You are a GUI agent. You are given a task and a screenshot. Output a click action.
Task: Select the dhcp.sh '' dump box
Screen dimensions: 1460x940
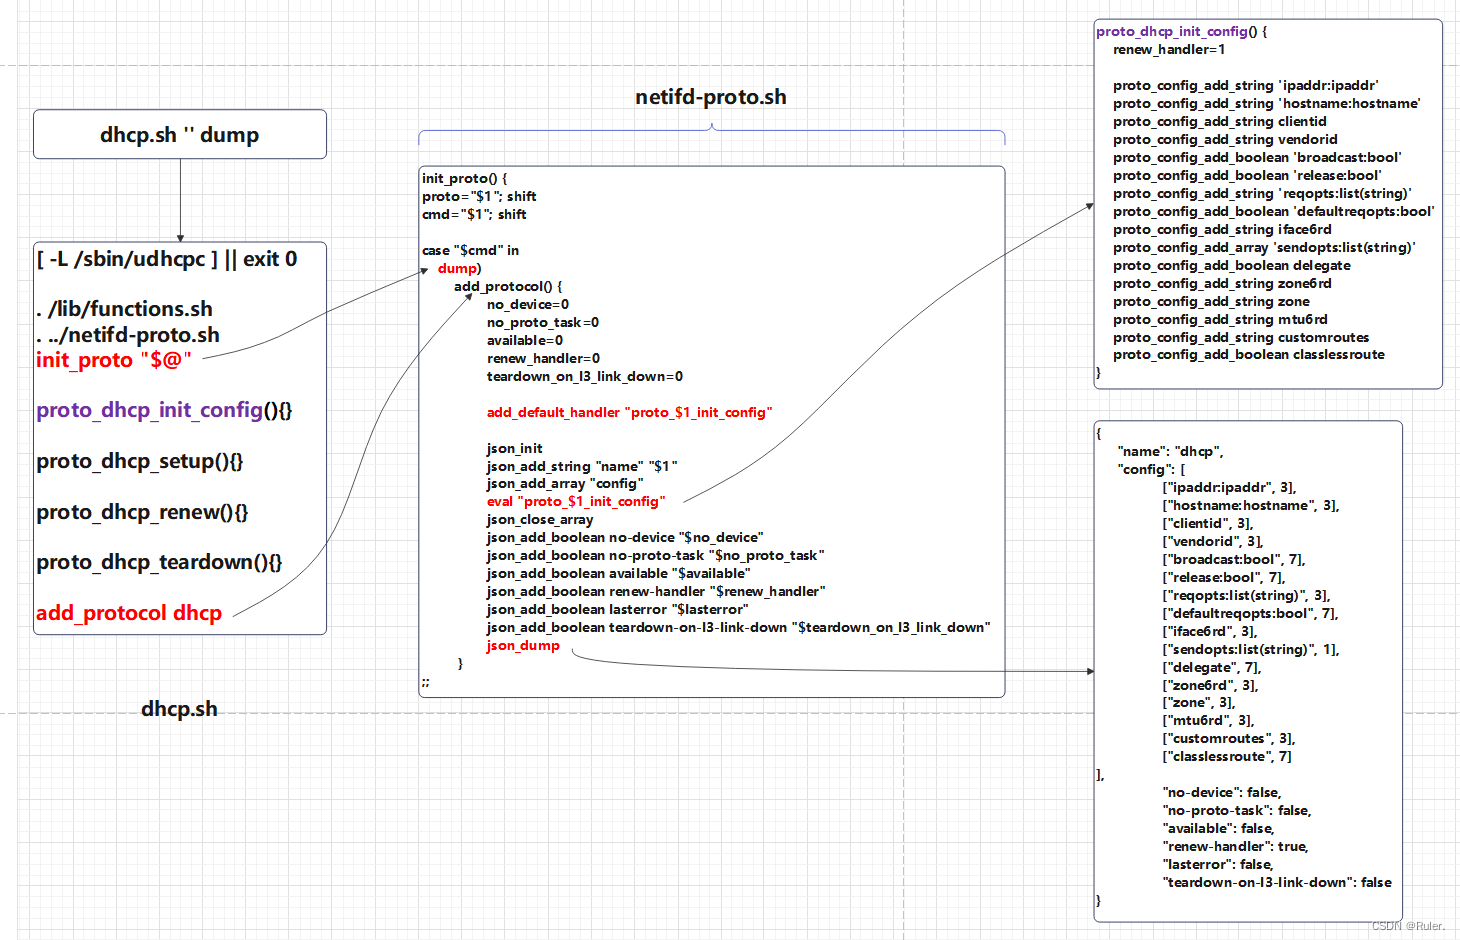tap(178, 134)
